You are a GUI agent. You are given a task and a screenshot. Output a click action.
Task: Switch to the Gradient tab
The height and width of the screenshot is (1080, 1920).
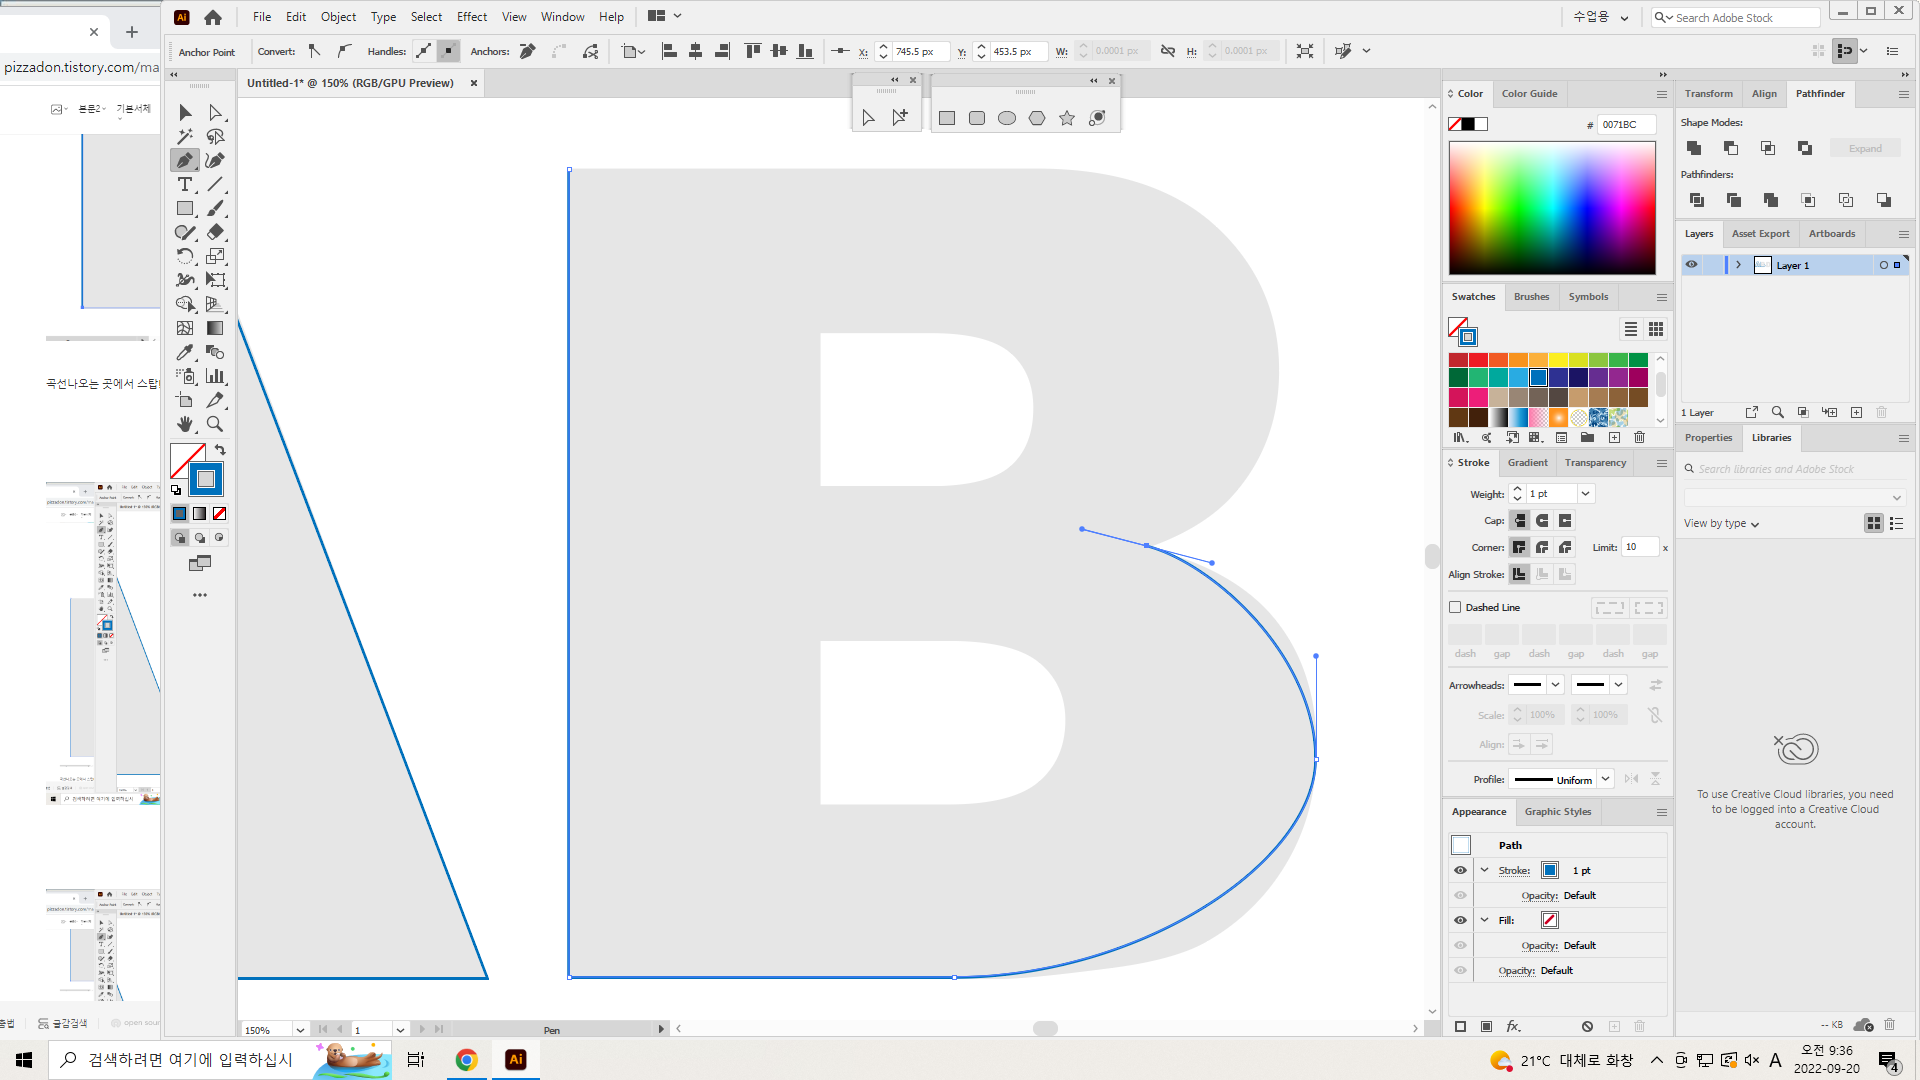(1527, 463)
